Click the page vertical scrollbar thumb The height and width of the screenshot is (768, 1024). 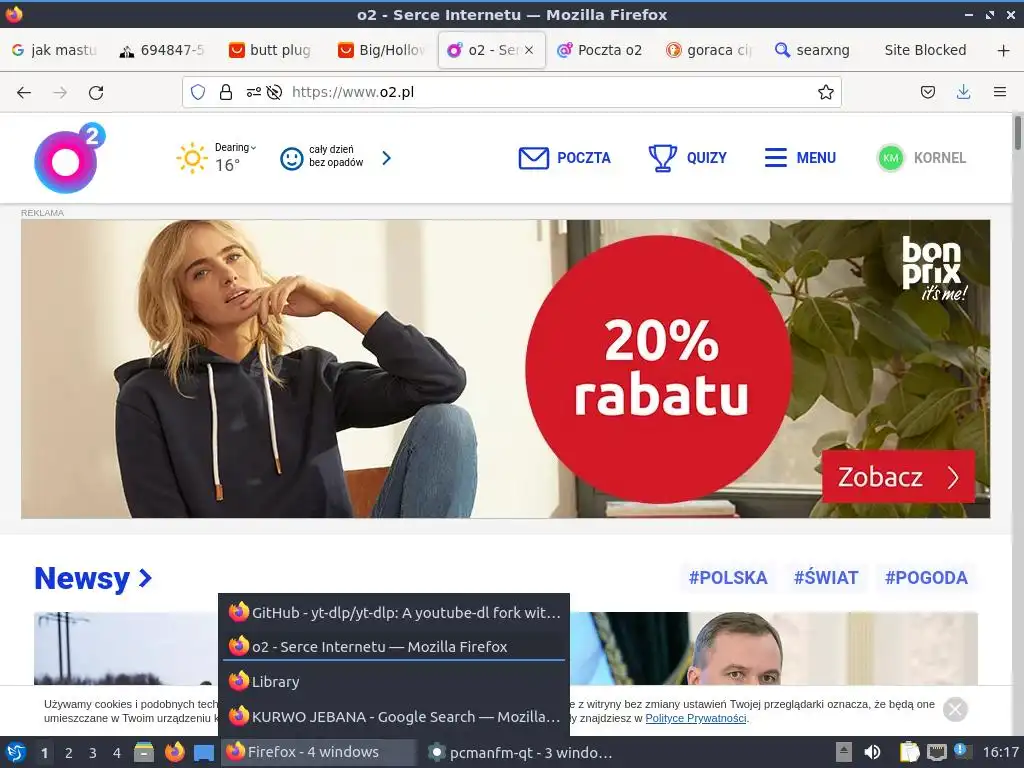pyautogui.click(x=1017, y=133)
